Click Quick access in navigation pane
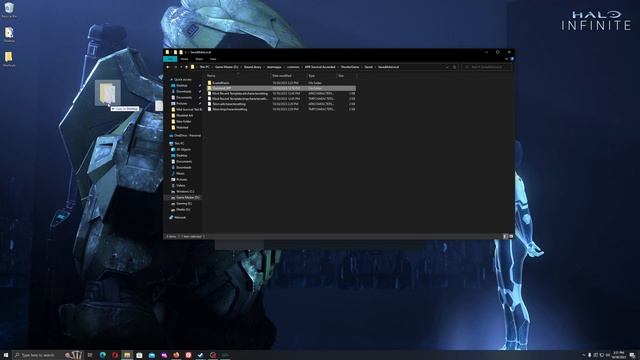Screen dimensions: 640x360 coord(182,80)
